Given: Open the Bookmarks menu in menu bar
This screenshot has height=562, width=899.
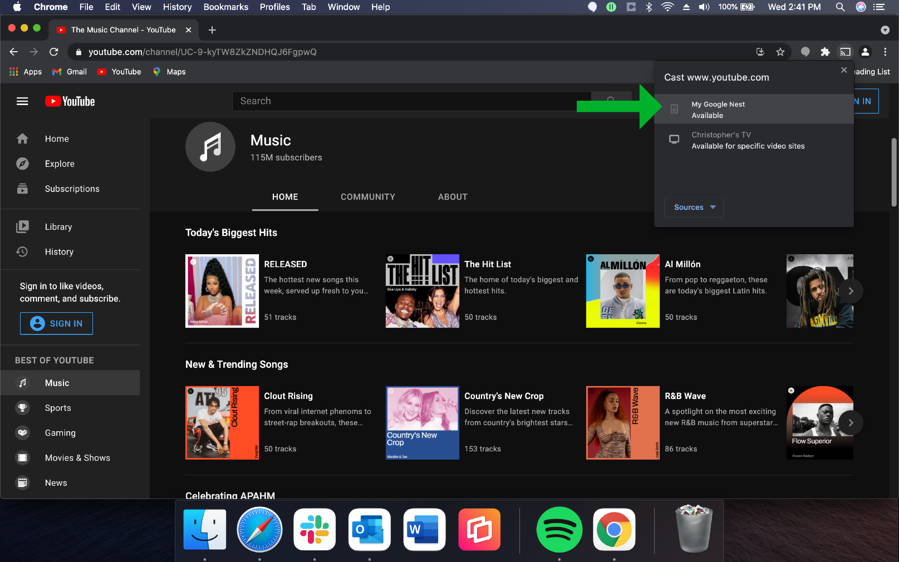Looking at the screenshot, I should [225, 7].
